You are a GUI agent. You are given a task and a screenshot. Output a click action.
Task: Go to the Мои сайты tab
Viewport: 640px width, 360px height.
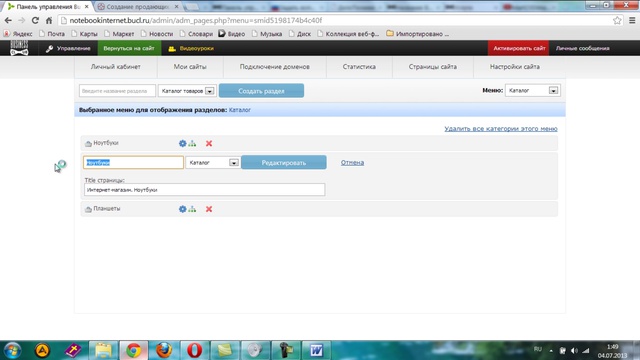pos(190,67)
